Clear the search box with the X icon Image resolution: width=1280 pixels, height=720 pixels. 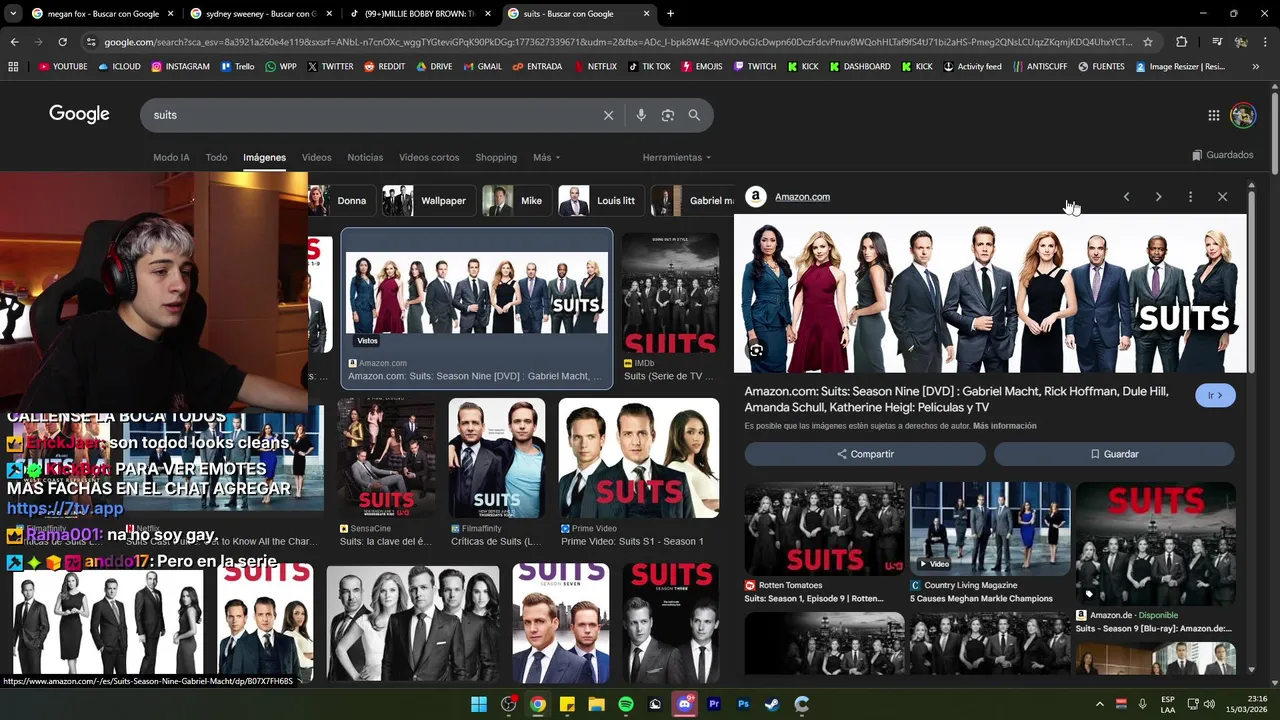point(608,115)
